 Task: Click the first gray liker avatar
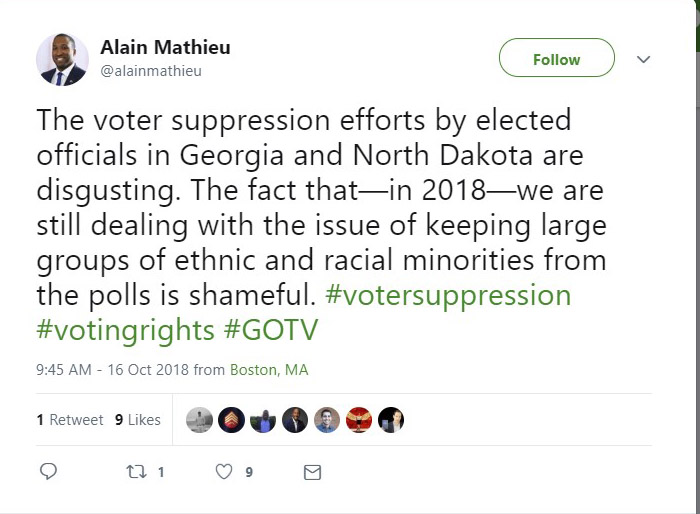coord(199,420)
